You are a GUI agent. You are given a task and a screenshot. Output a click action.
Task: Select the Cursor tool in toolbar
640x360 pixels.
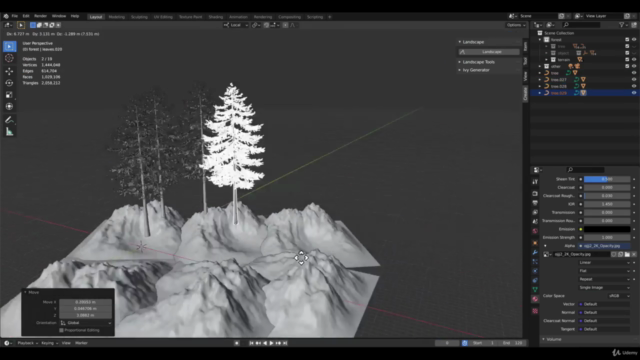click(x=9, y=58)
